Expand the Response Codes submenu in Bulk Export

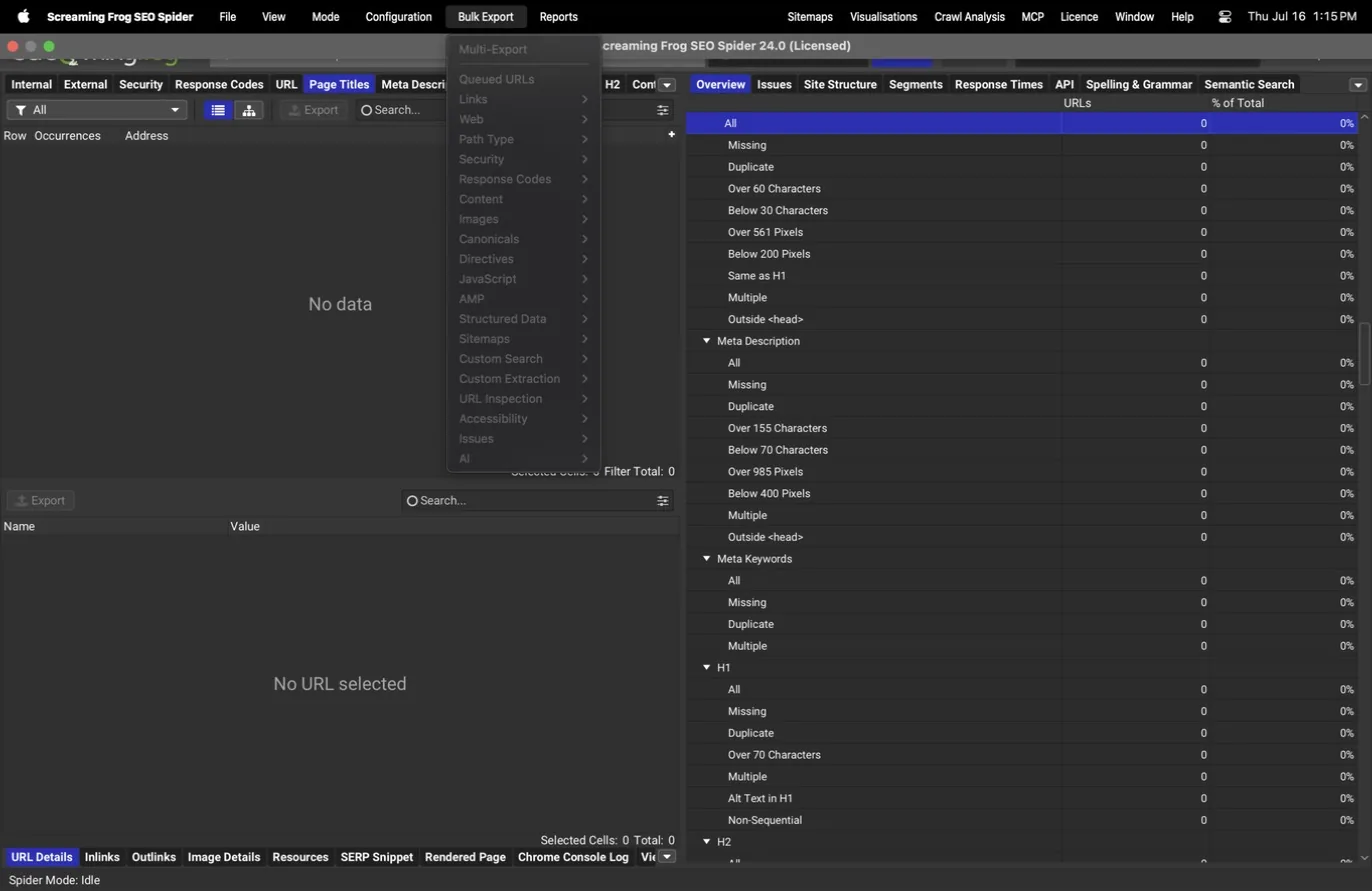[x=523, y=179]
